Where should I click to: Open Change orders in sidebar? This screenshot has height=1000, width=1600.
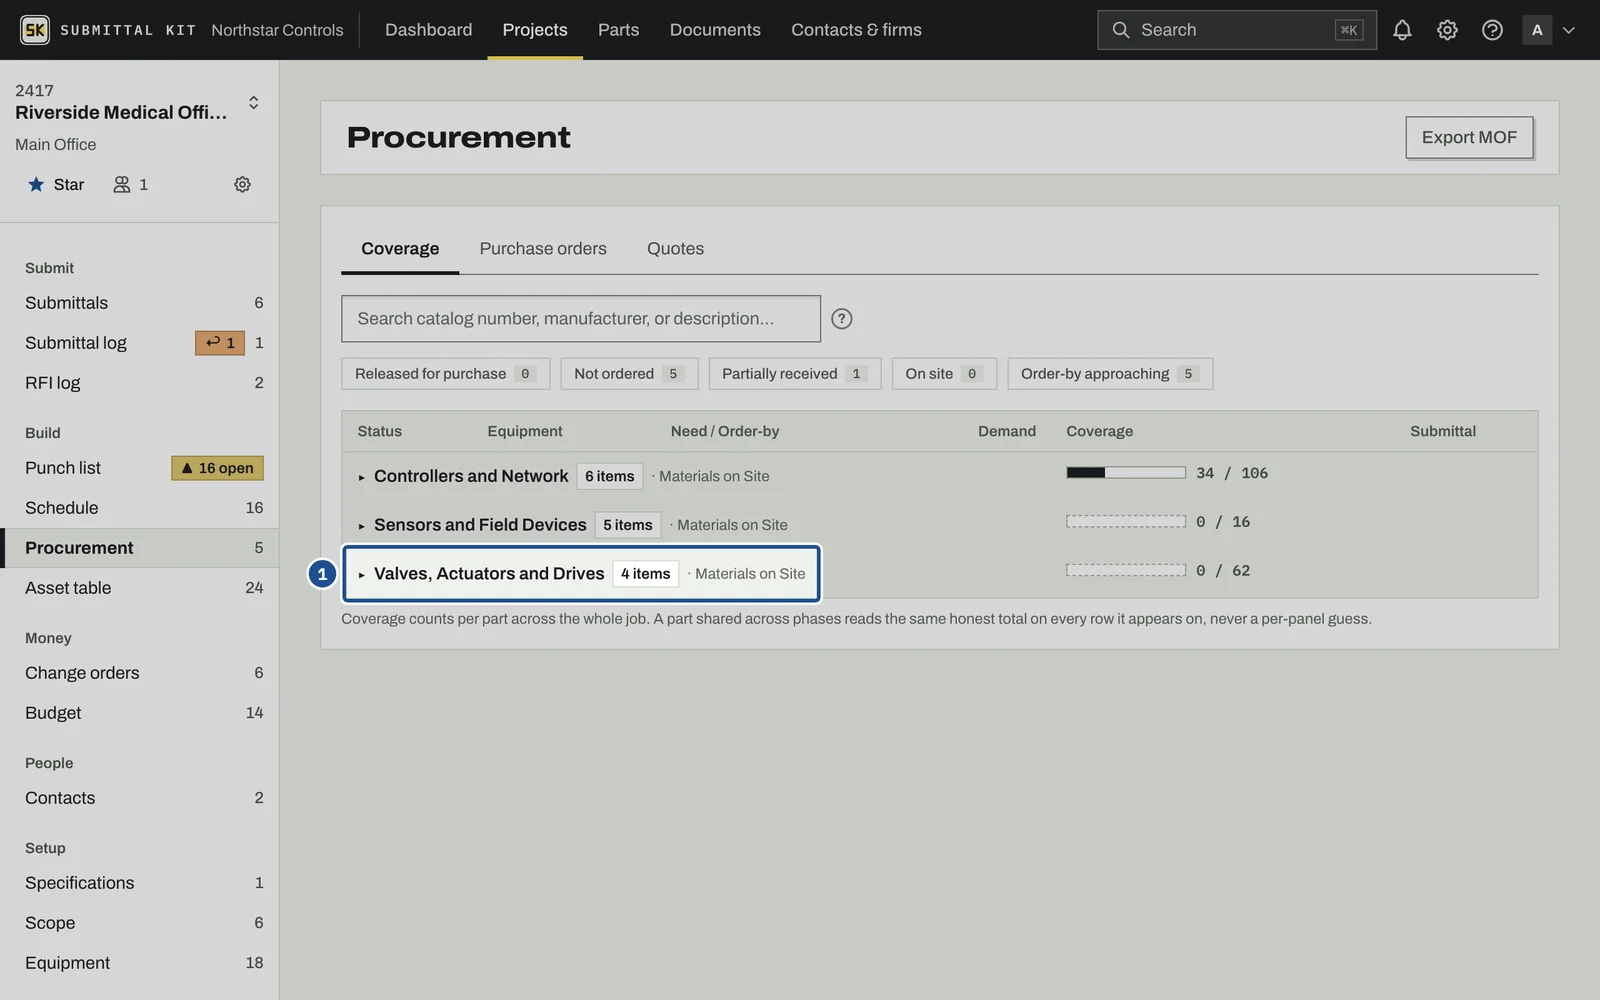[x=139, y=673]
